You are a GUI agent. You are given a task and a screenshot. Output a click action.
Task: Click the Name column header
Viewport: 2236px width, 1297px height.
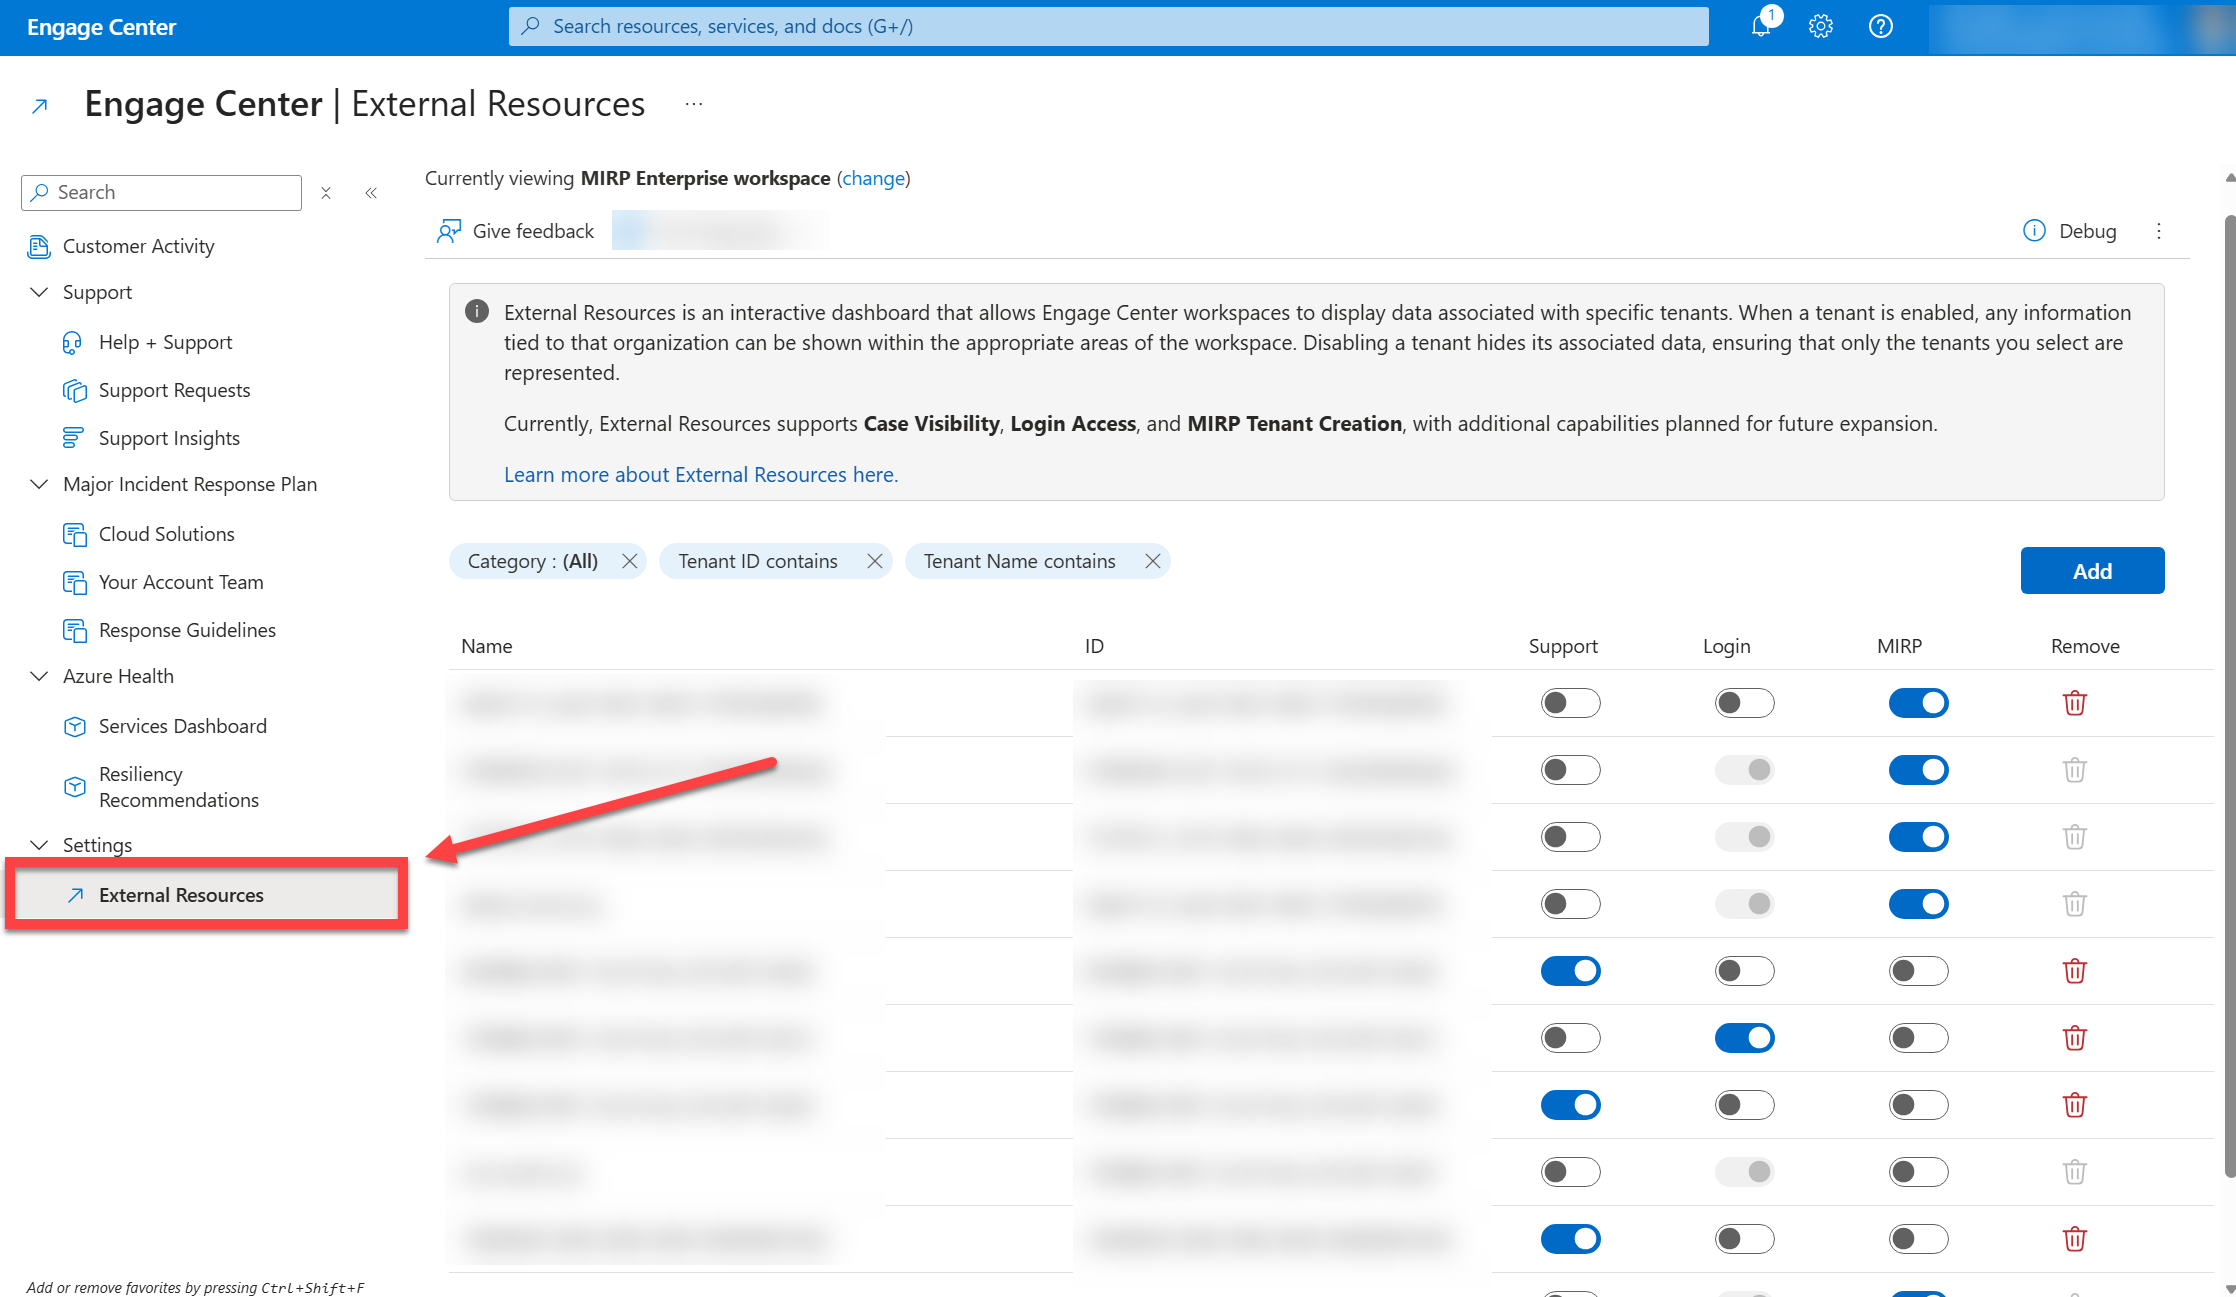click(x=487, y=646)
